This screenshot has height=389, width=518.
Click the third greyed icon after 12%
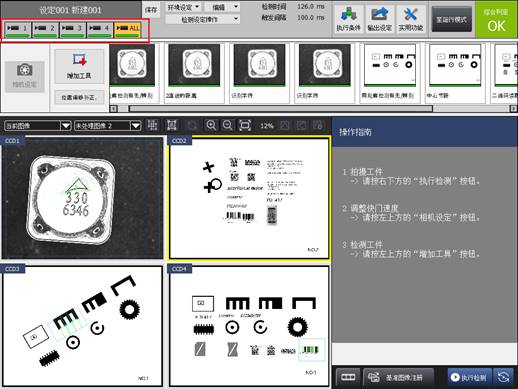(318, 125)
